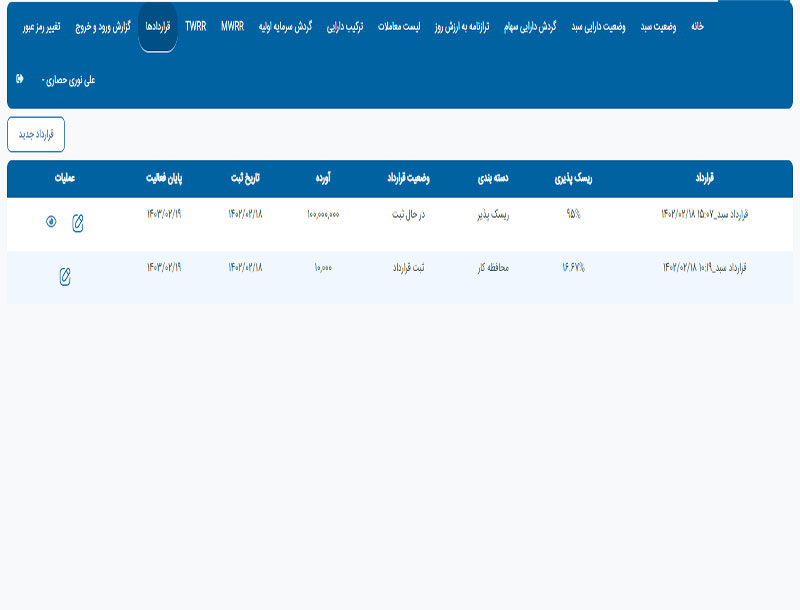Go to the وضعیت سبد page

(x=659, y=27)
